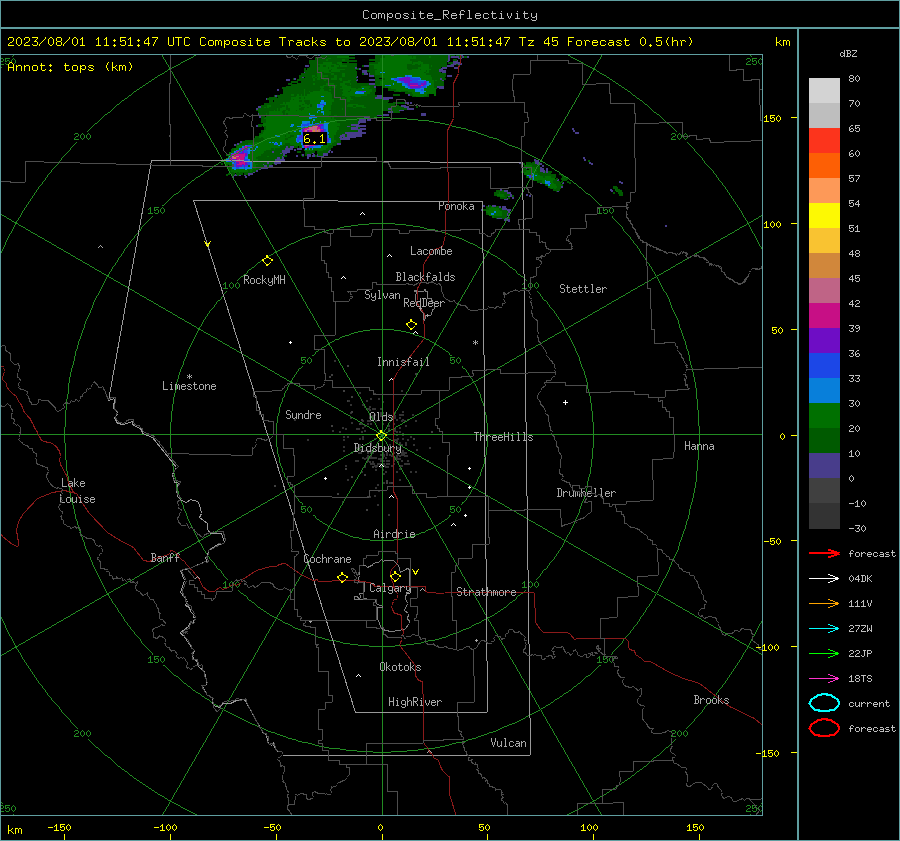Viewport: 900px width, 841px height.
Task: Select the dBZ scale heading
Action: pos(848,53)
